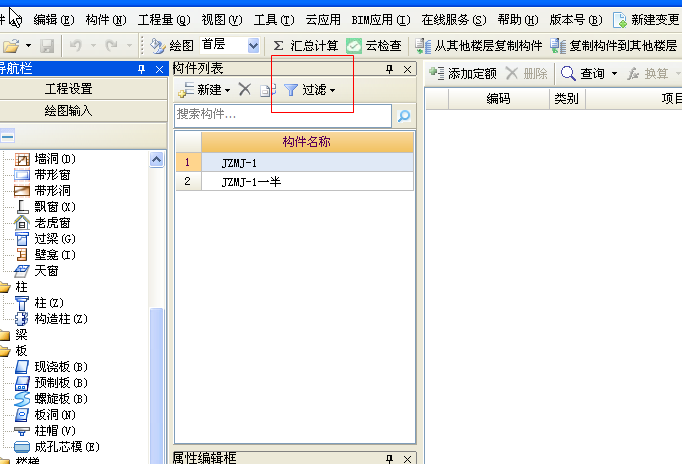Screen dimensions: 682x464
Task: Select 柱(Z) component in the tree
Action: [39, 303]
